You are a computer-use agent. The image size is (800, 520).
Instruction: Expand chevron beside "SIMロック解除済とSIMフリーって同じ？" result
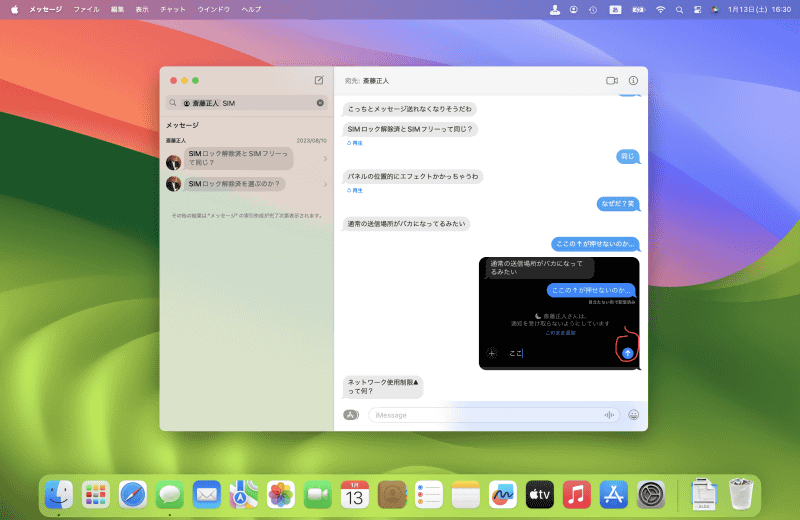point(325,159)
